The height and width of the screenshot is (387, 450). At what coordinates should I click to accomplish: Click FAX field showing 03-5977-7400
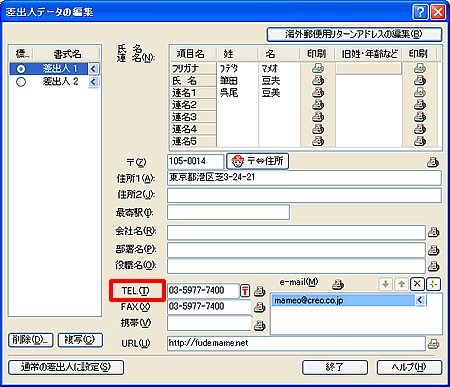[x=209, y=307]
